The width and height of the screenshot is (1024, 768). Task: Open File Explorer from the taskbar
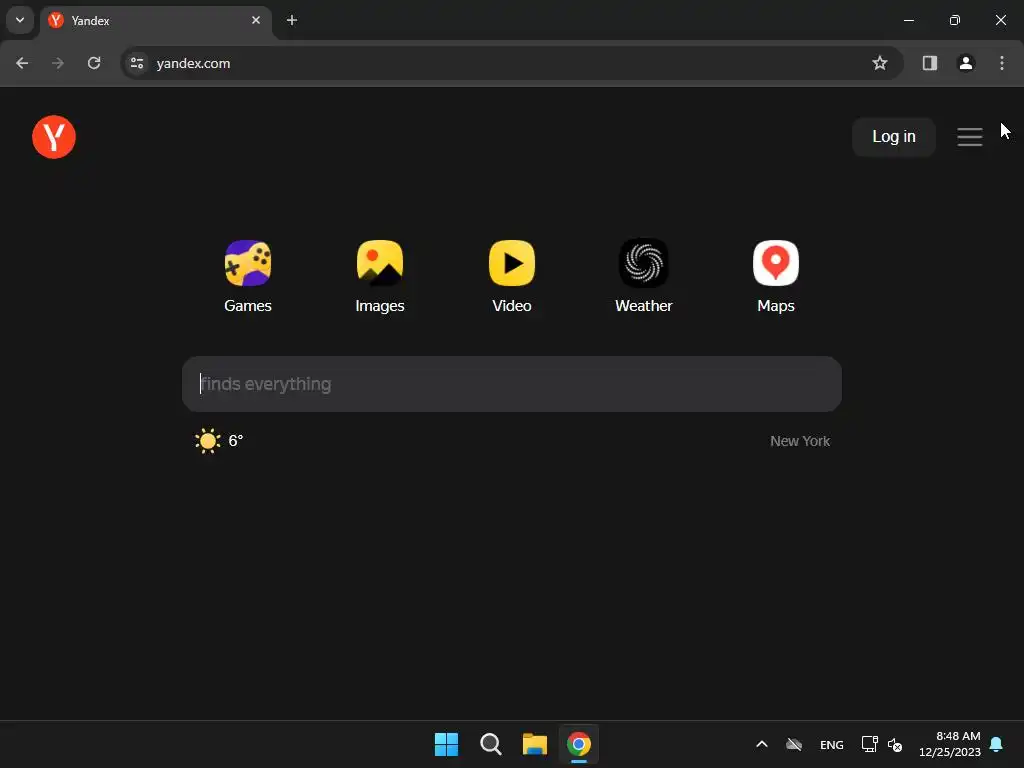click(x=534, y=744)
